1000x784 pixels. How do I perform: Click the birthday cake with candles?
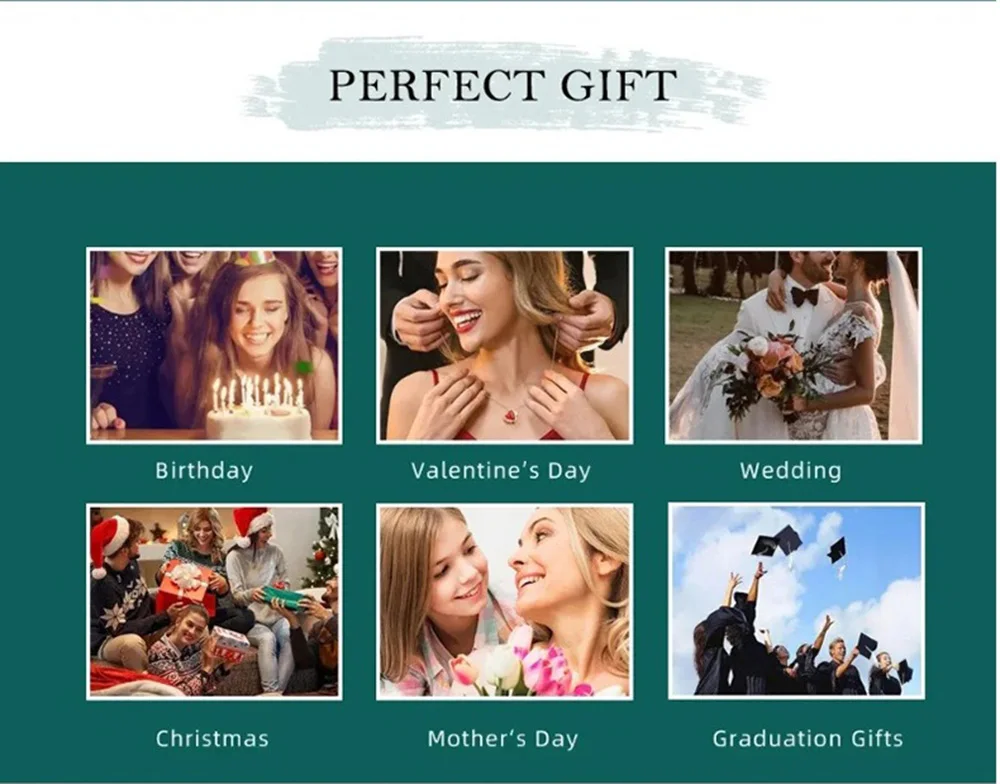tap(258, 408)
